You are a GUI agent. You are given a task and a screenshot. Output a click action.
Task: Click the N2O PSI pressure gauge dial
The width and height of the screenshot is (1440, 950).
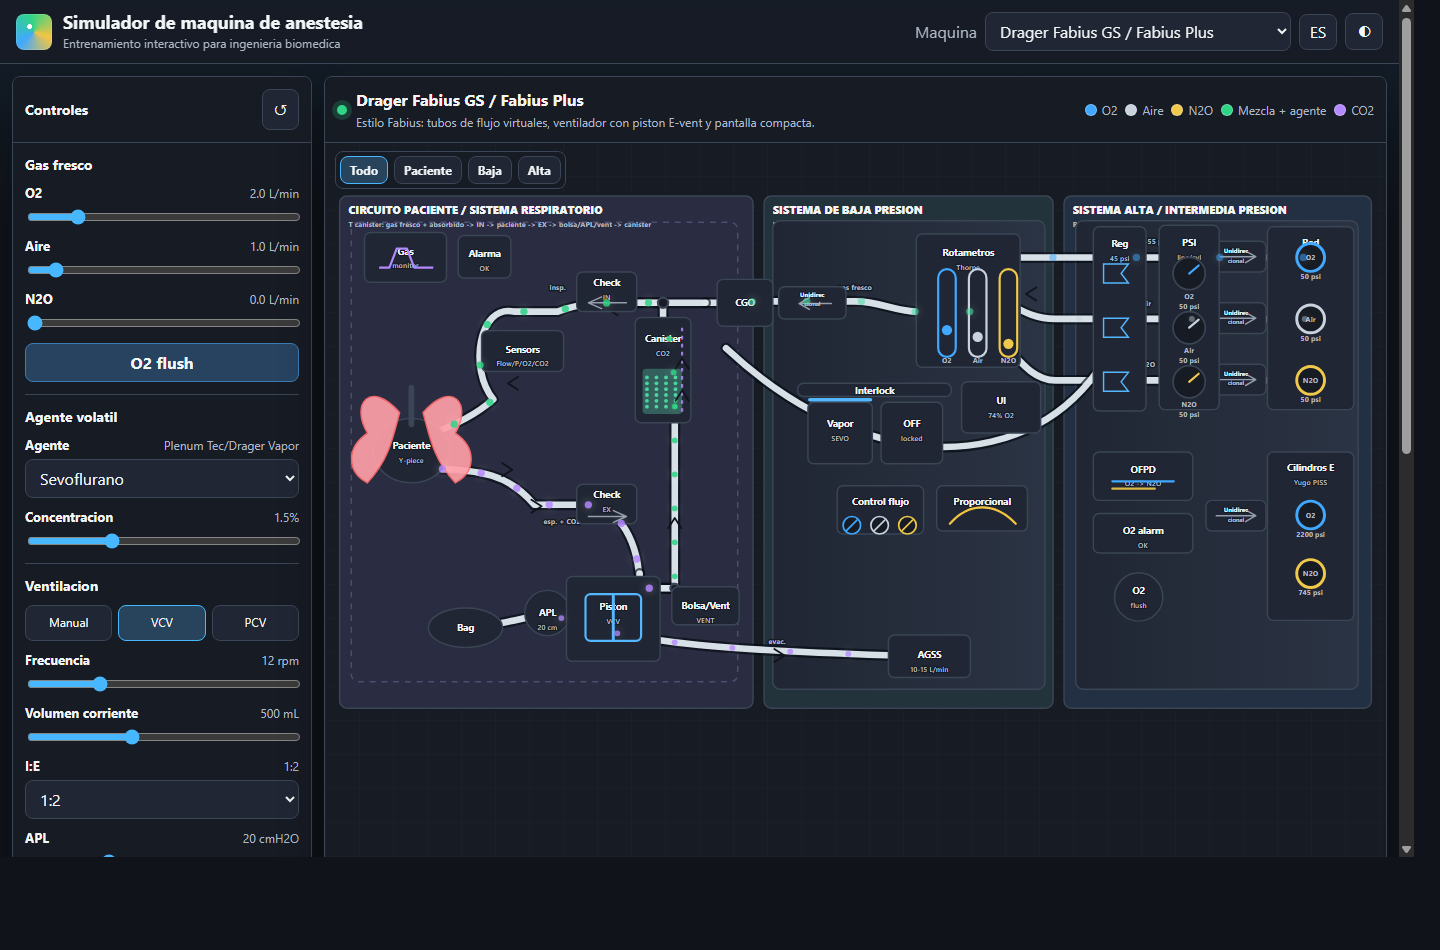pos(1189,381)
